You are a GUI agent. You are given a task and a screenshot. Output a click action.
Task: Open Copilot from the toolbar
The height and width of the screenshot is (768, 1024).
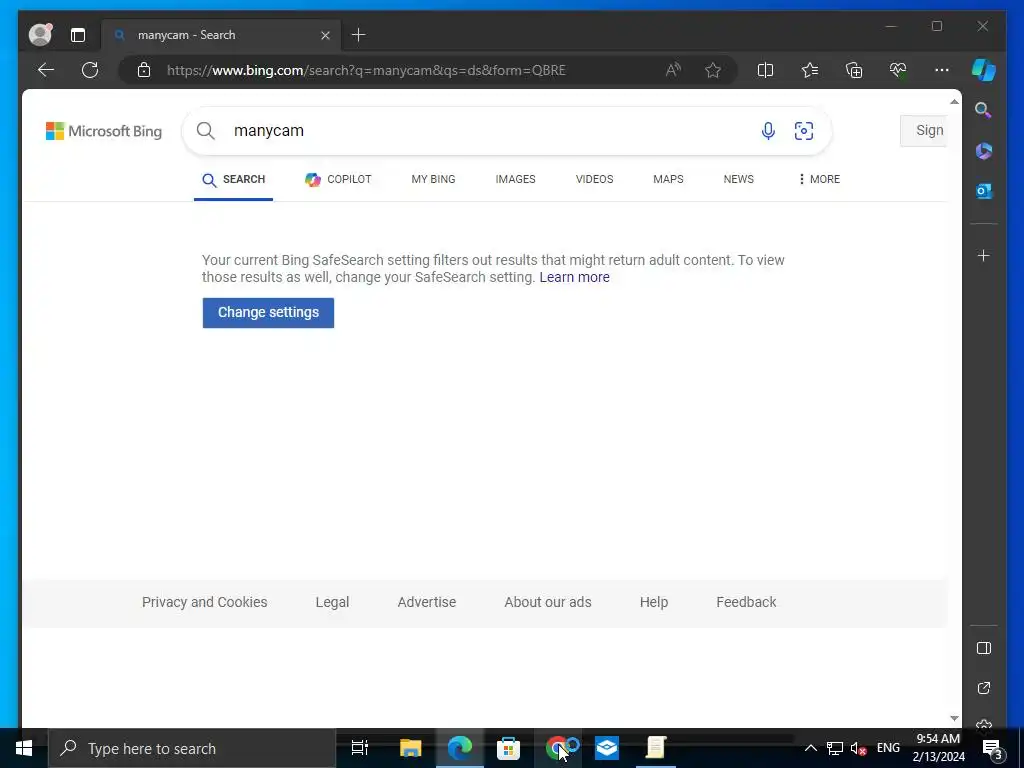click(x=984, y=70)
